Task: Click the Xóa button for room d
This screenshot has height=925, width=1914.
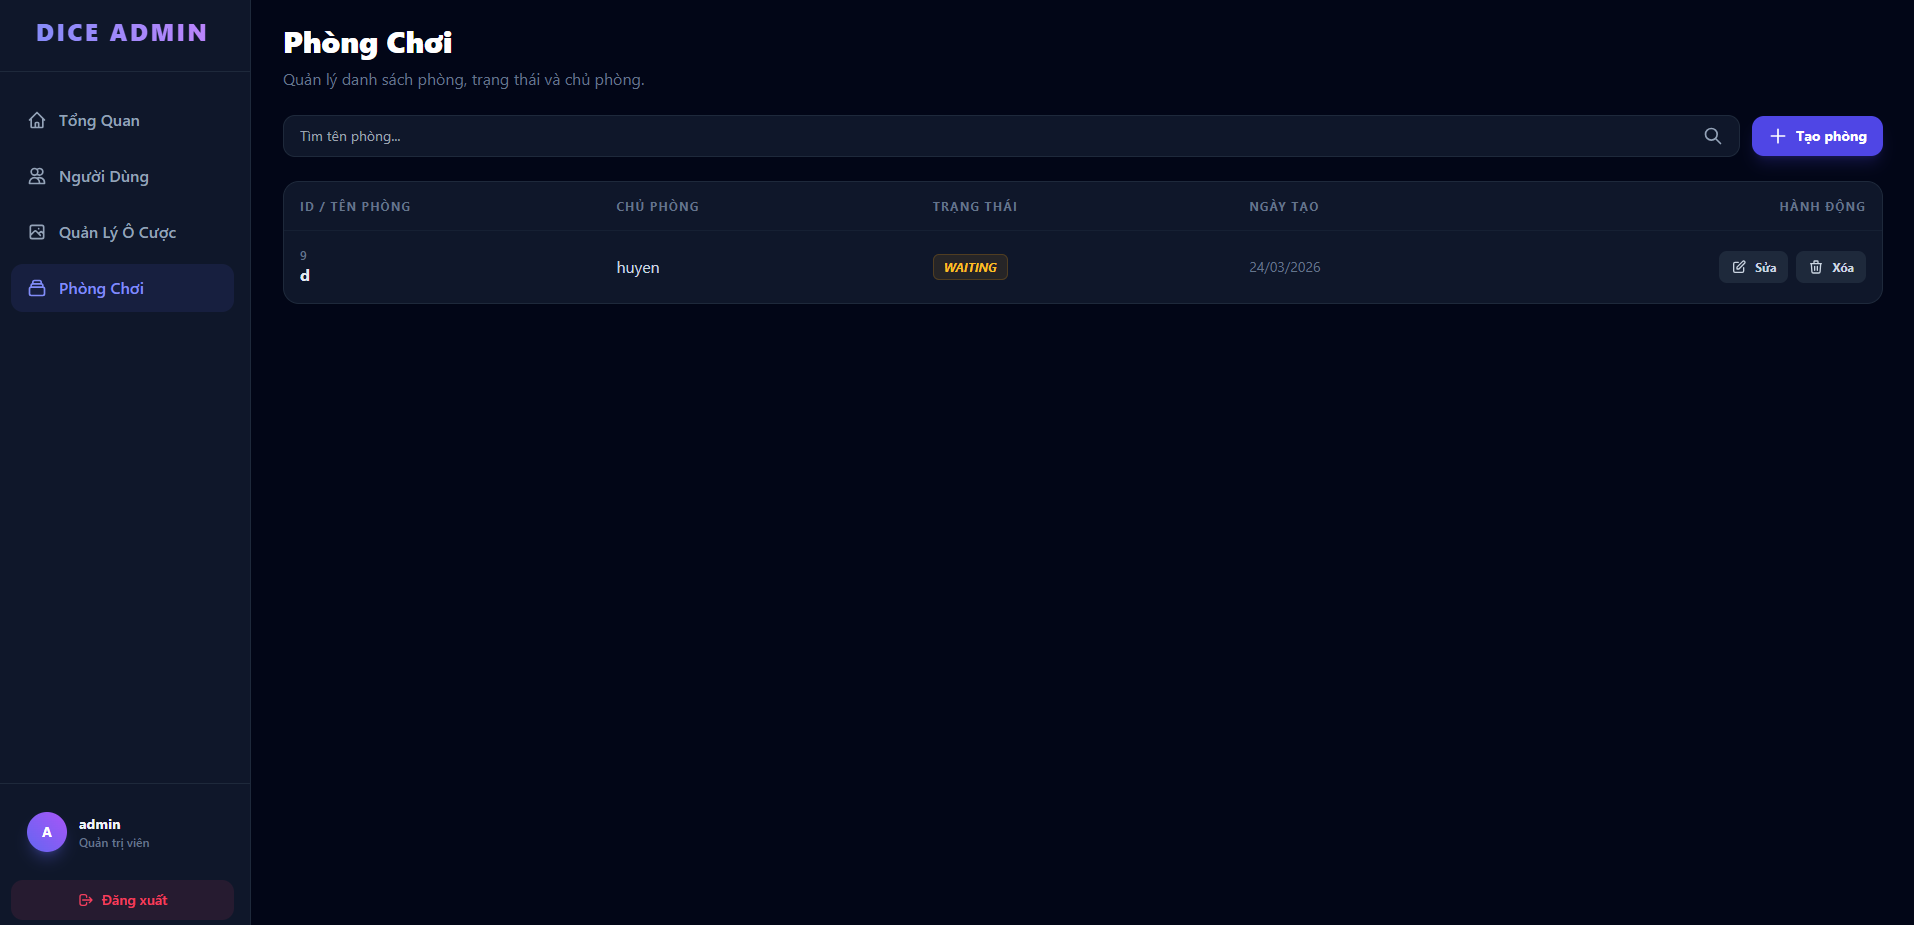Action: 1830,267
